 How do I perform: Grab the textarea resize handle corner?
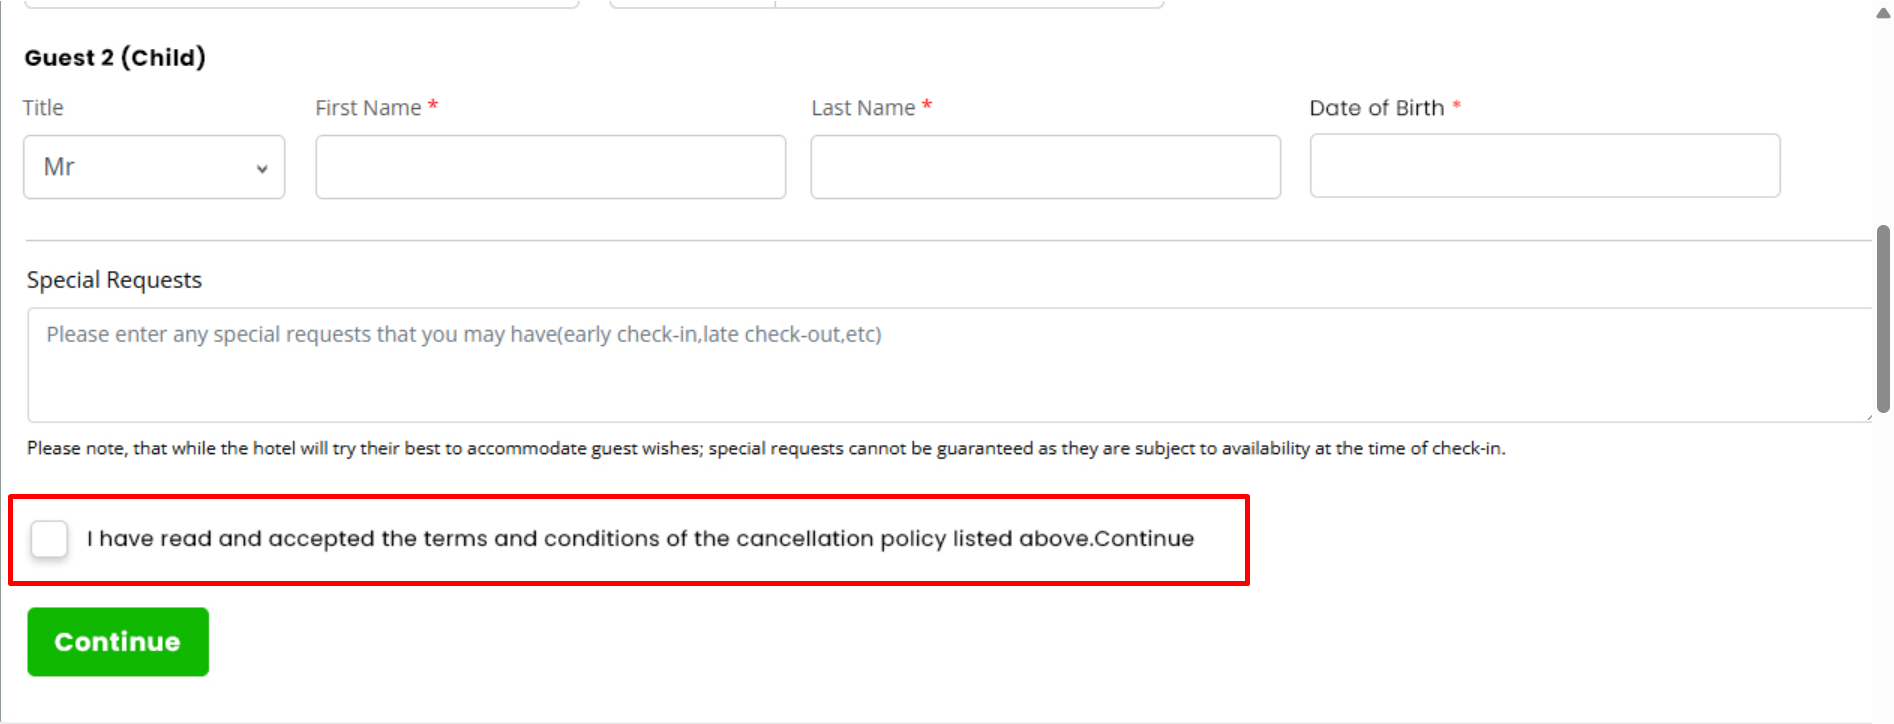tap(1866, 416)
